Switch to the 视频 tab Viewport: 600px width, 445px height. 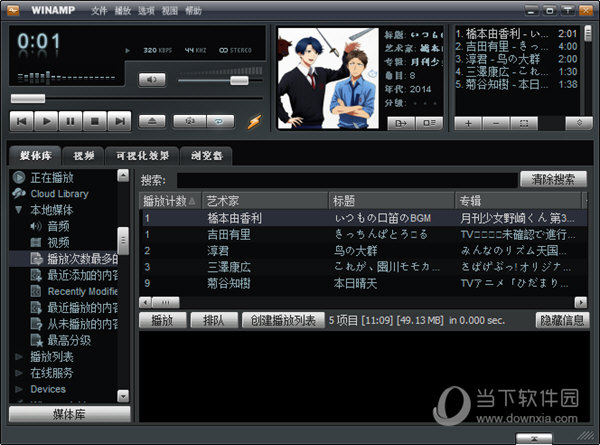pos(83,156)
